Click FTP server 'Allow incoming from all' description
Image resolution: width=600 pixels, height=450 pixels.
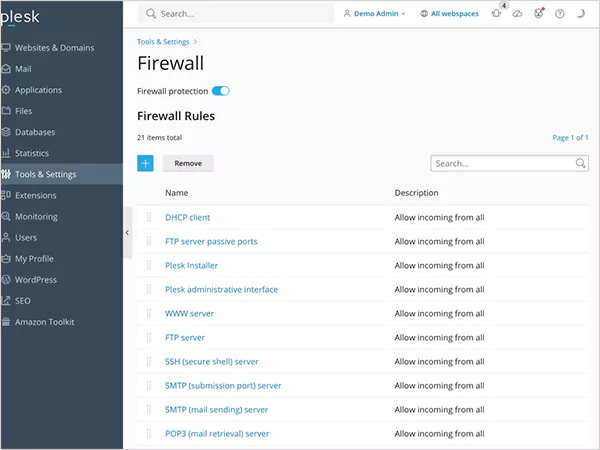coord(439,338)
